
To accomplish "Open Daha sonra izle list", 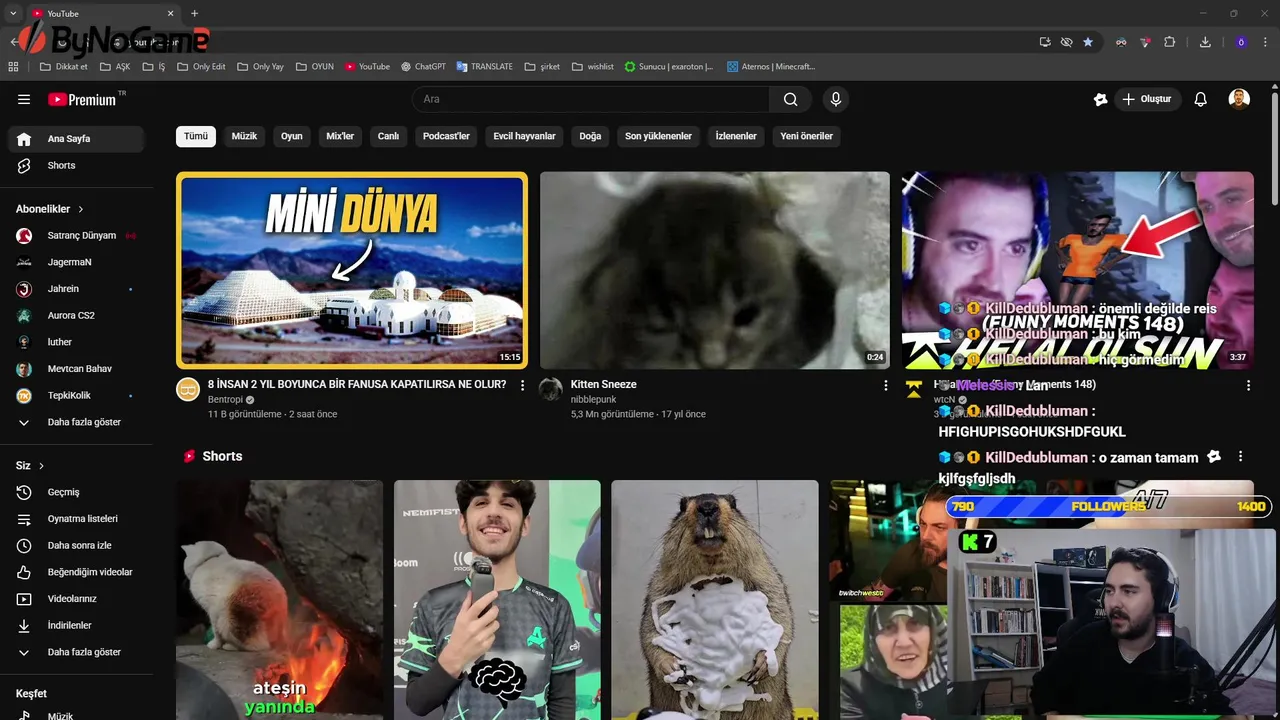I will (x=76, y=545).
